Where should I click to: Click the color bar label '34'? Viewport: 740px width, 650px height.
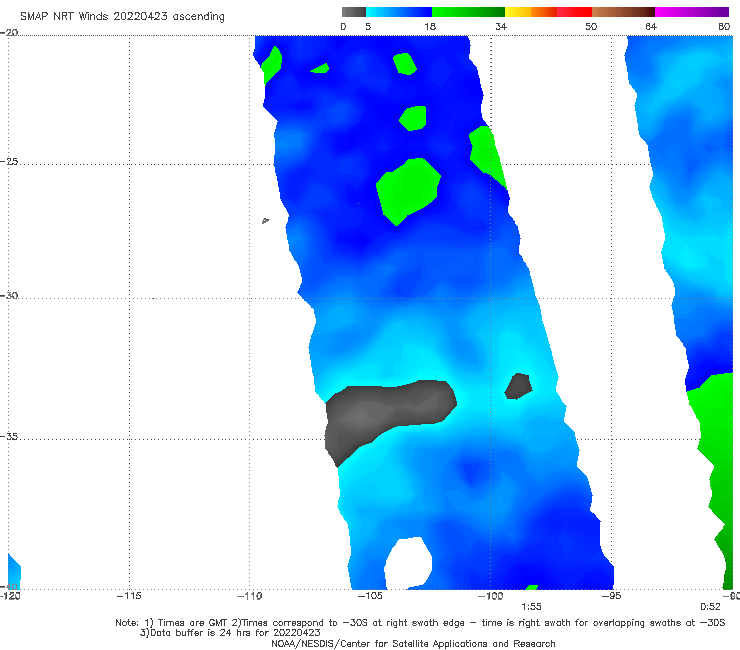[x=501, y=27]
